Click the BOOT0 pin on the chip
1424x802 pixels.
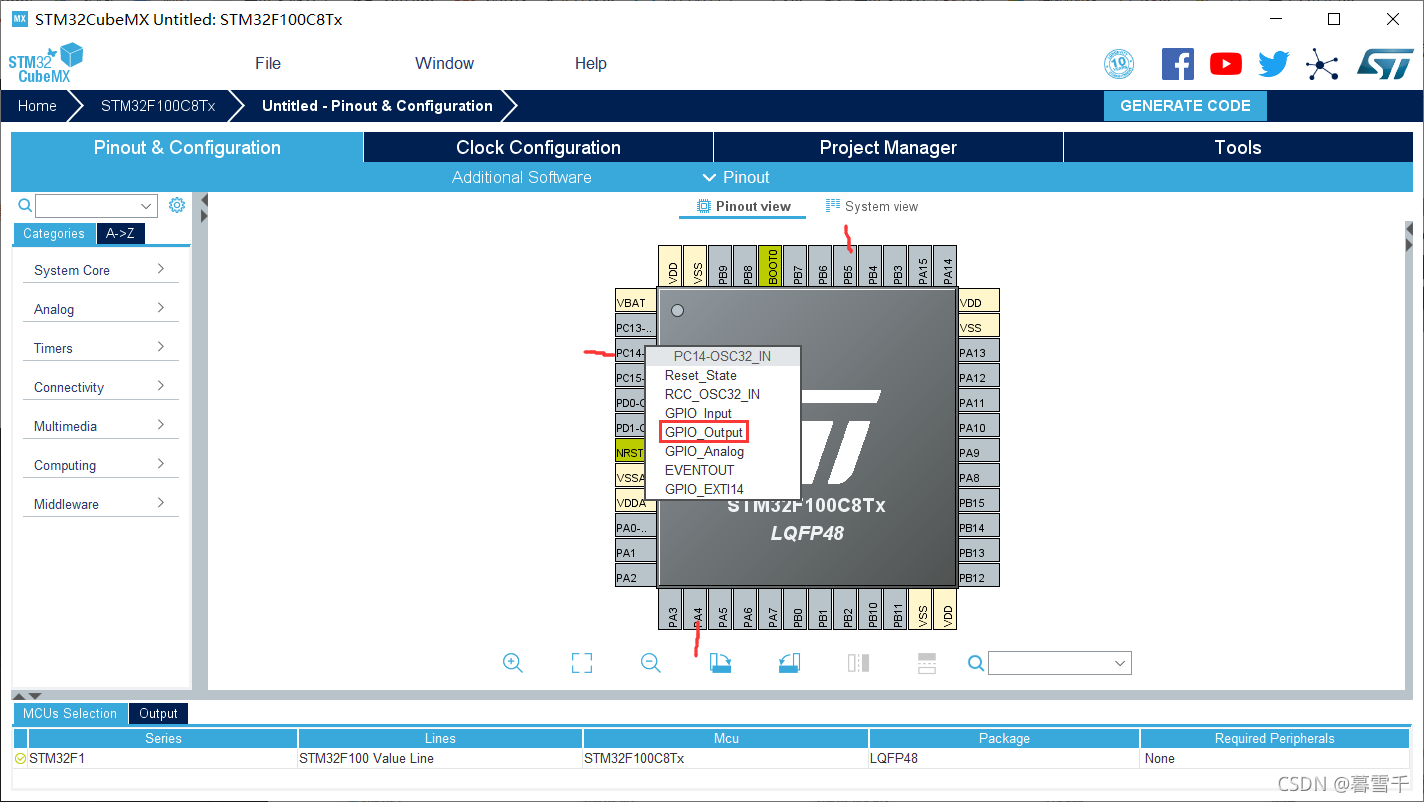770,267
